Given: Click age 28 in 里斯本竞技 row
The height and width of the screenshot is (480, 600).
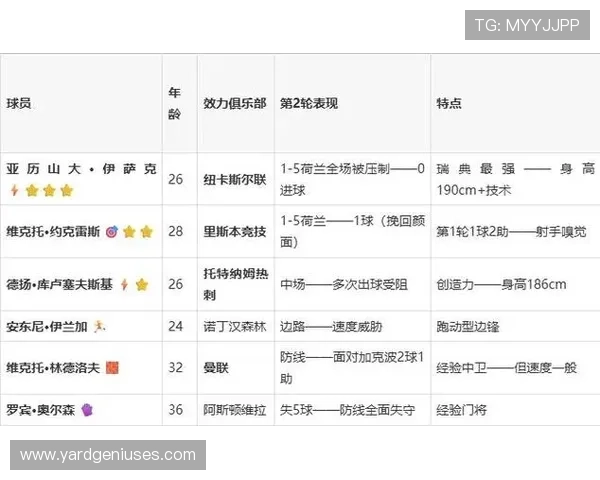Looking at the screenshot, I should pos(176,231).
